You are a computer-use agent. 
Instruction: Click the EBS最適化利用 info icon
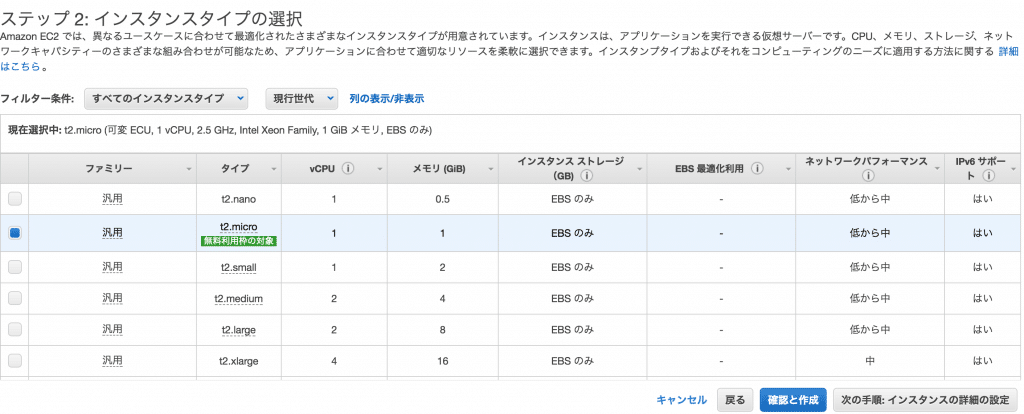(x=758, y=168)
